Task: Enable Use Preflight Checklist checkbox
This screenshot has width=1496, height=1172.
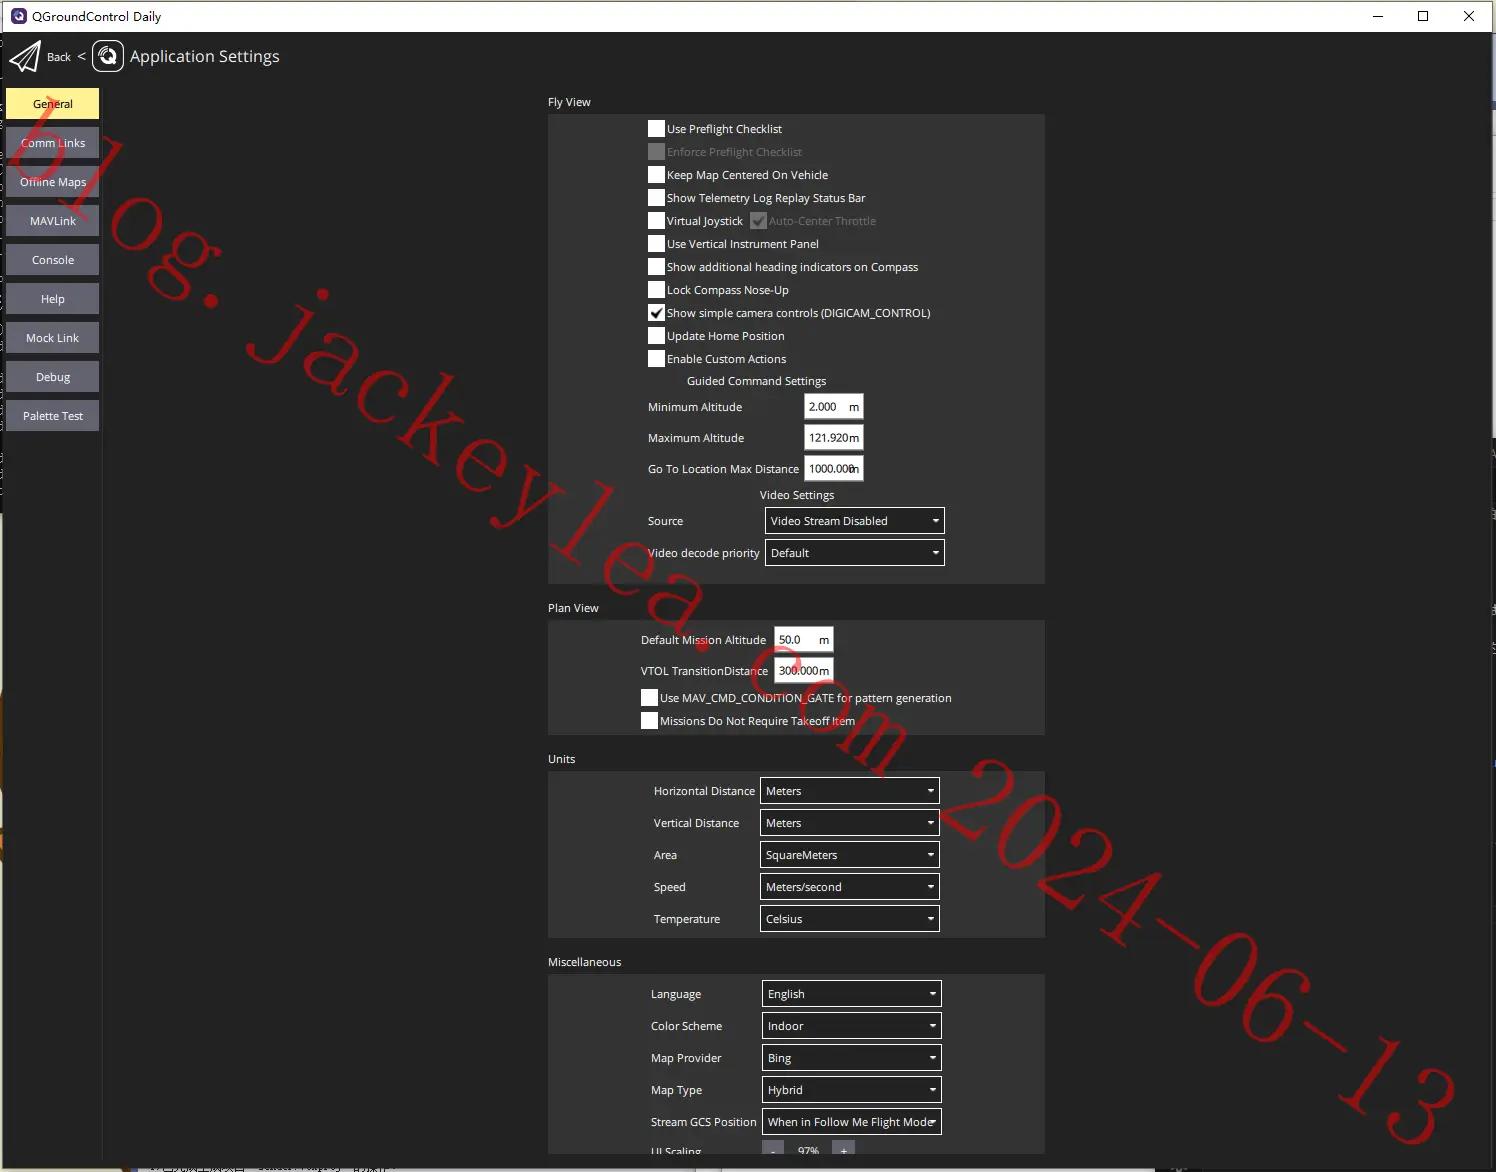Action: point(656,129)
